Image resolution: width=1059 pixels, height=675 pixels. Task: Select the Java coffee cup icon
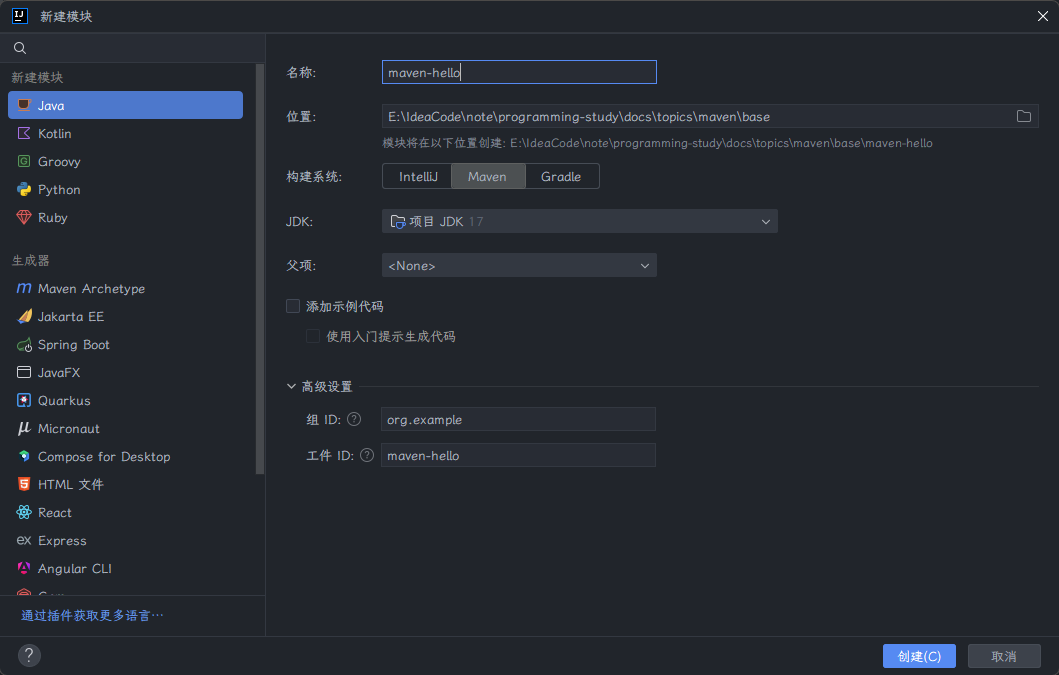click(x=24, y=105)
